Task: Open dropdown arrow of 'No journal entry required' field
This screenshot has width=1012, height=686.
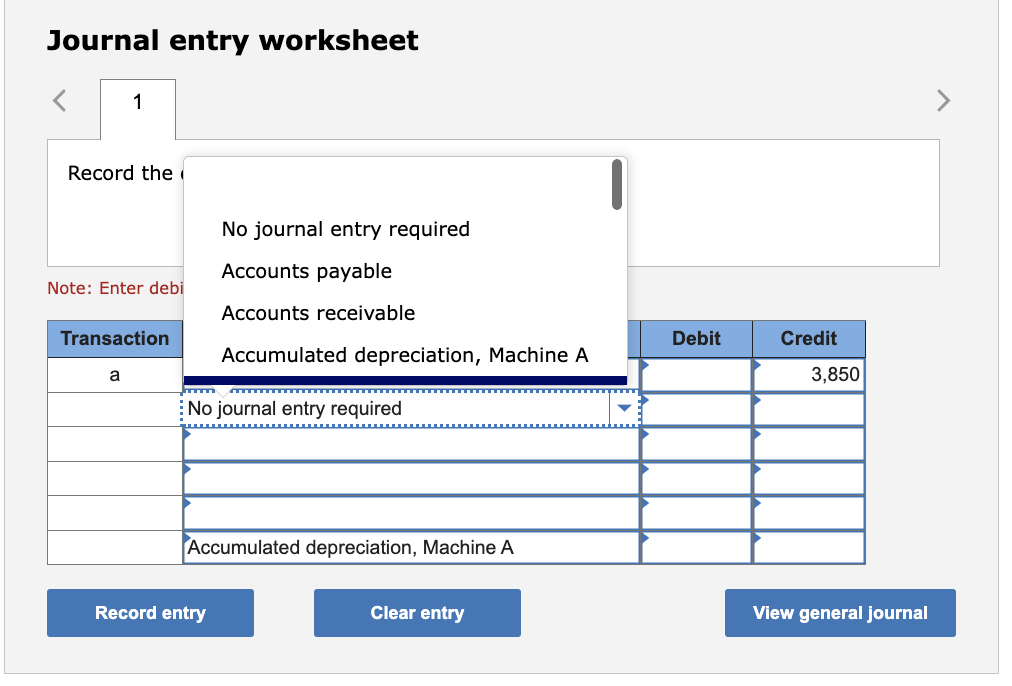Action: point(624,408)
